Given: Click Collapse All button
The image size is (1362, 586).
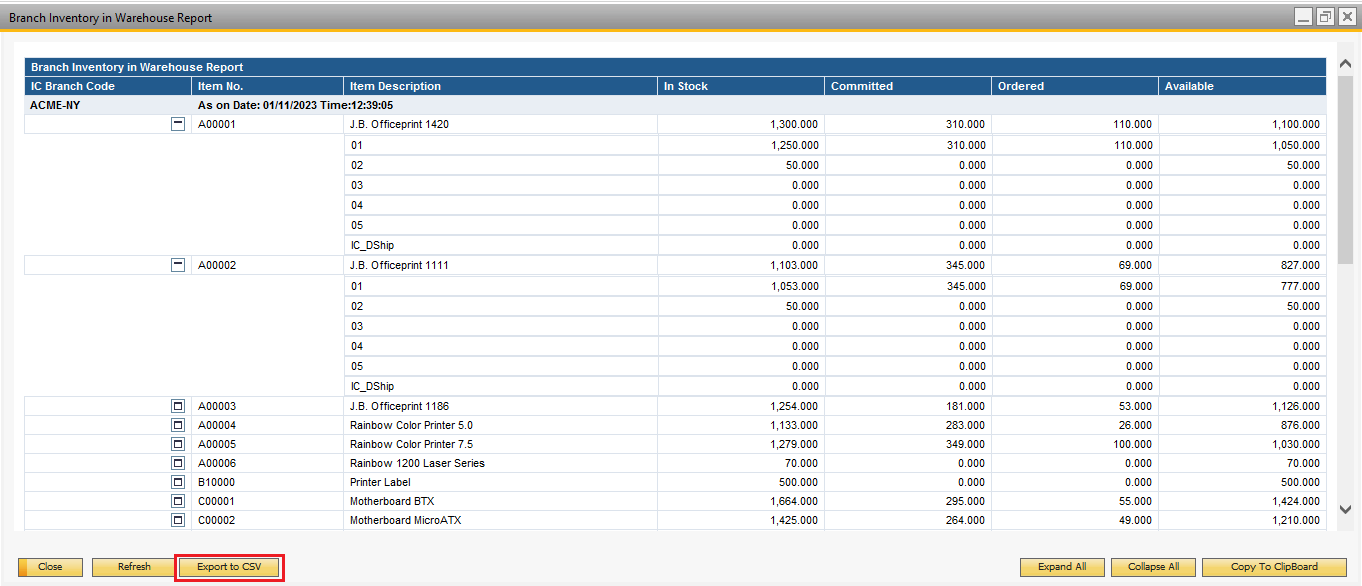Looking at the screenshot, I should coord(1153,567).
